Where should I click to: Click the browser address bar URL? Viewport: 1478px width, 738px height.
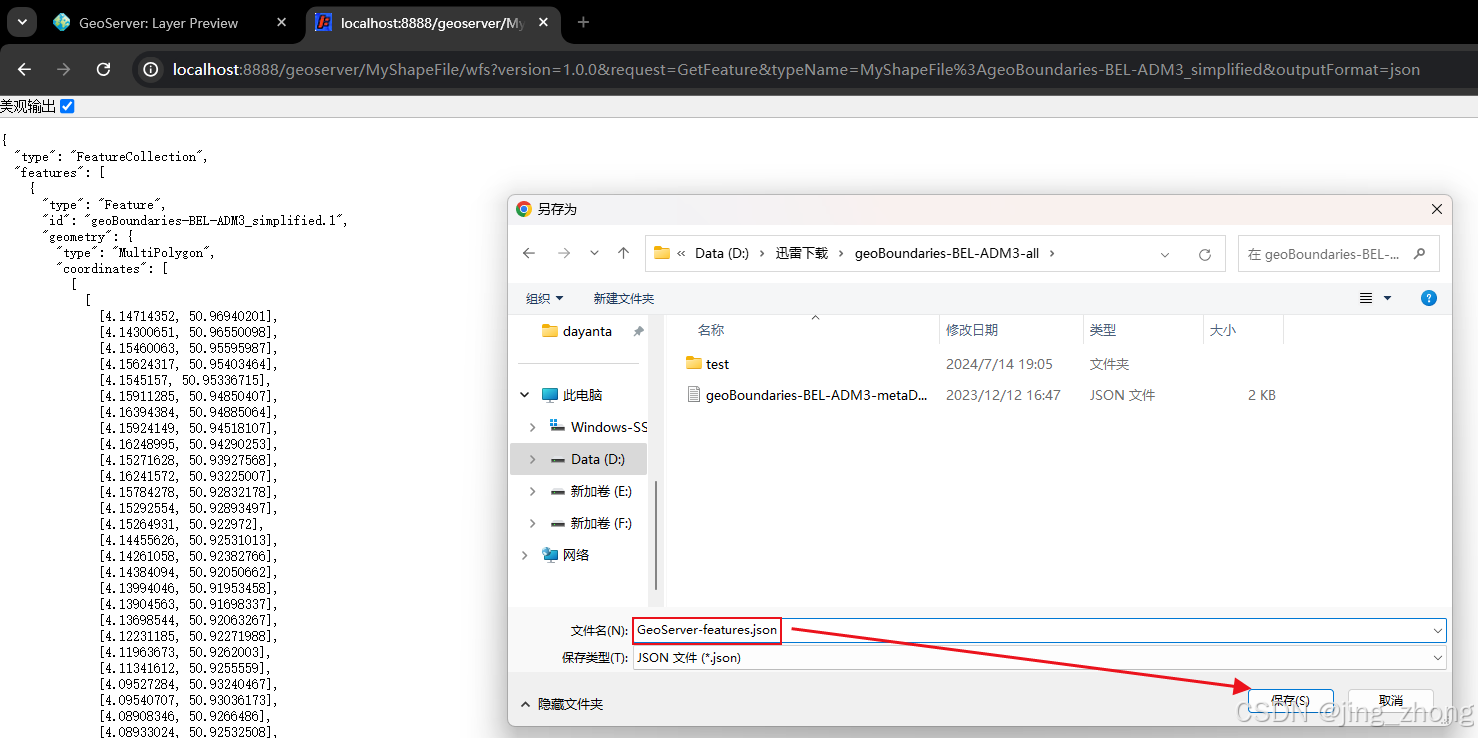point(796,69)
